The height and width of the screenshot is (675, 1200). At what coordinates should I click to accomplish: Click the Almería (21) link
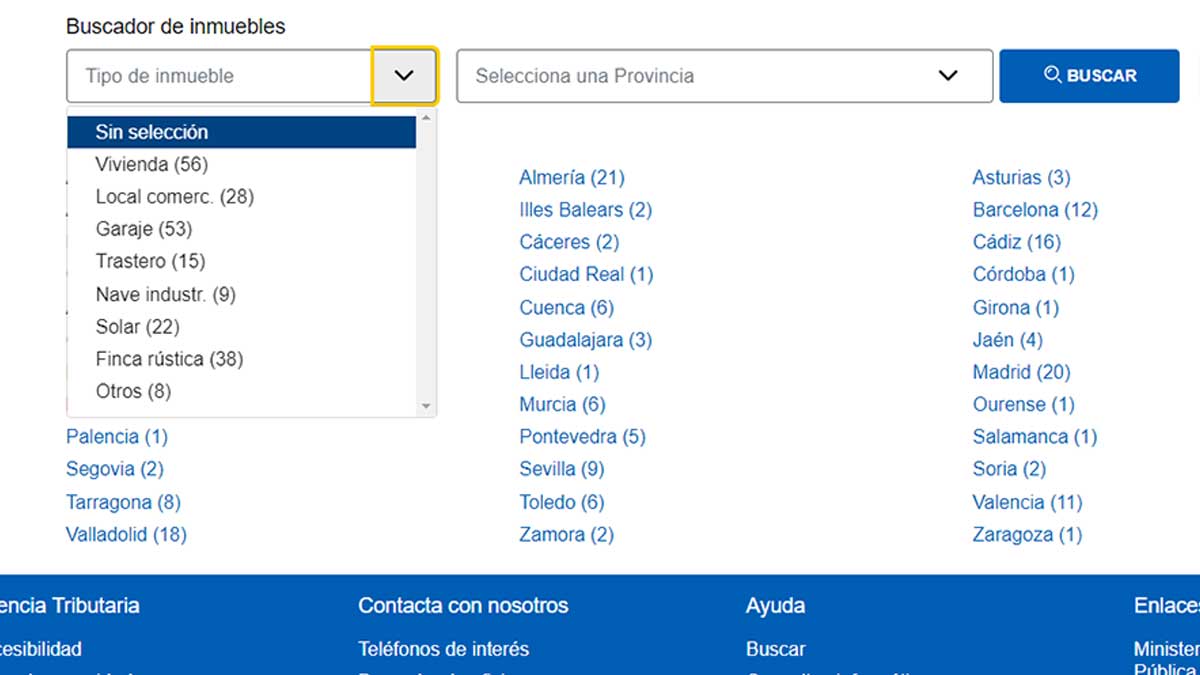(572, 177)
